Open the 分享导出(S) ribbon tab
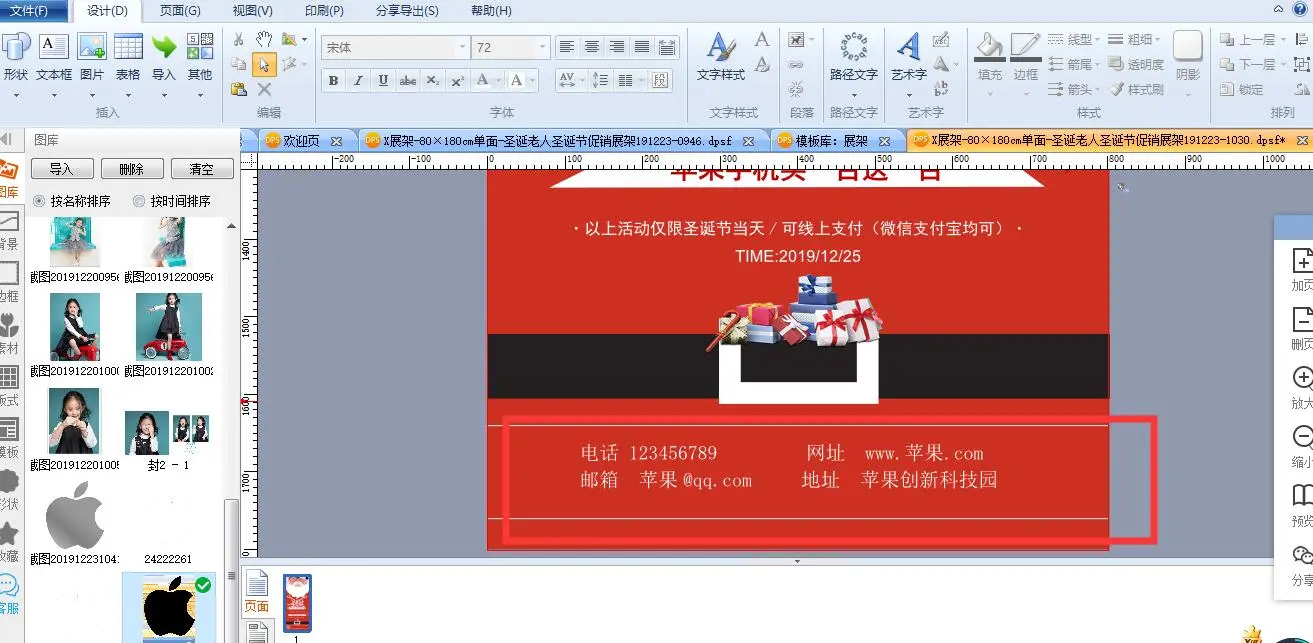 [407, 11]
